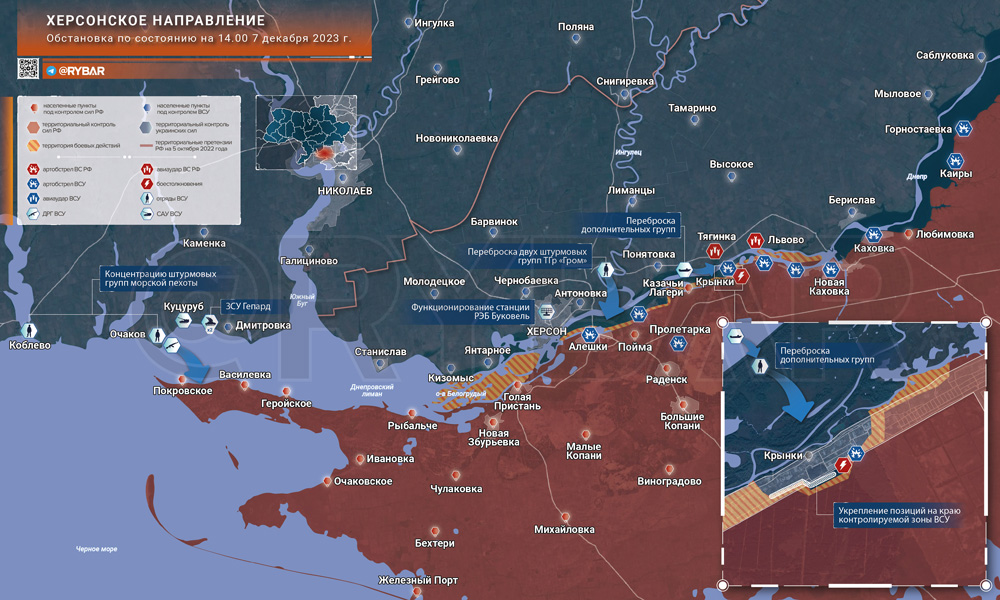1000x600 pixels.
Task: Click the РЭБ Буковель station icon near Херсон
Action: pos(546,312)
